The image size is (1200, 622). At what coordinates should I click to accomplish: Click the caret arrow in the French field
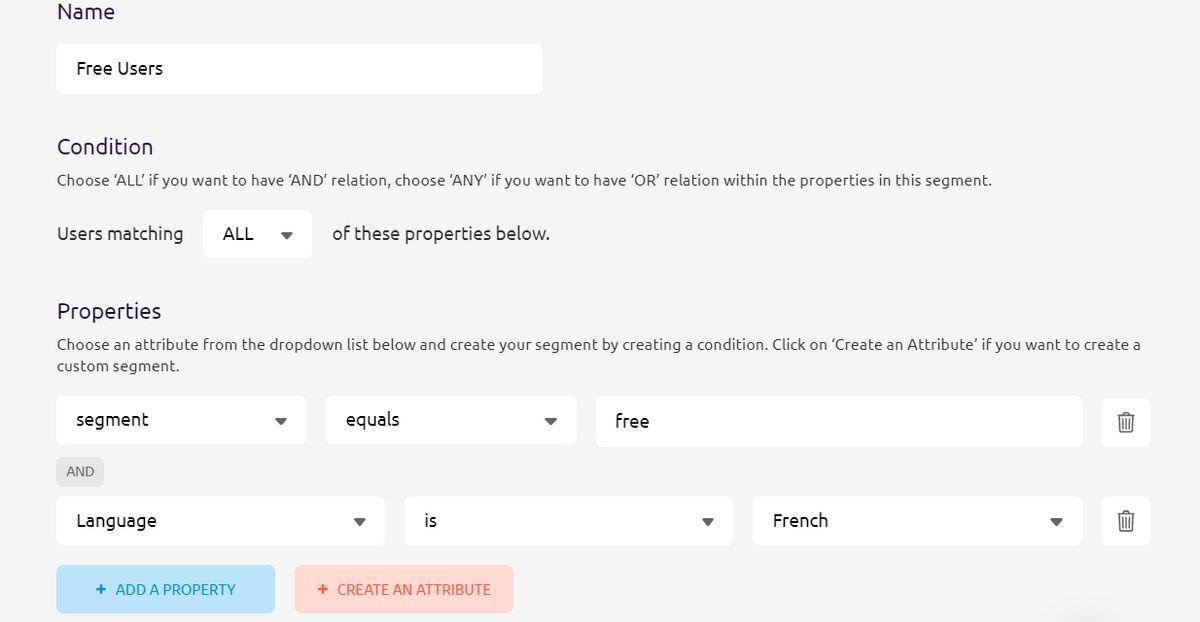[1056, 522]
